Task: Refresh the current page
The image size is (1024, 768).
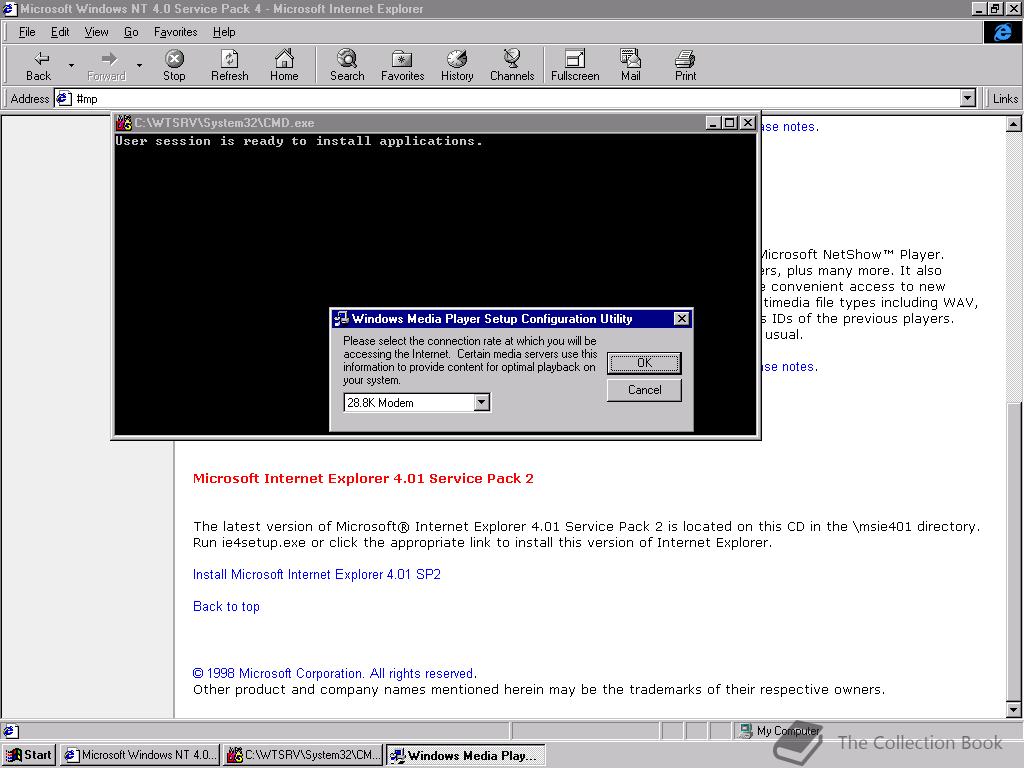Action: pos(230,65)
